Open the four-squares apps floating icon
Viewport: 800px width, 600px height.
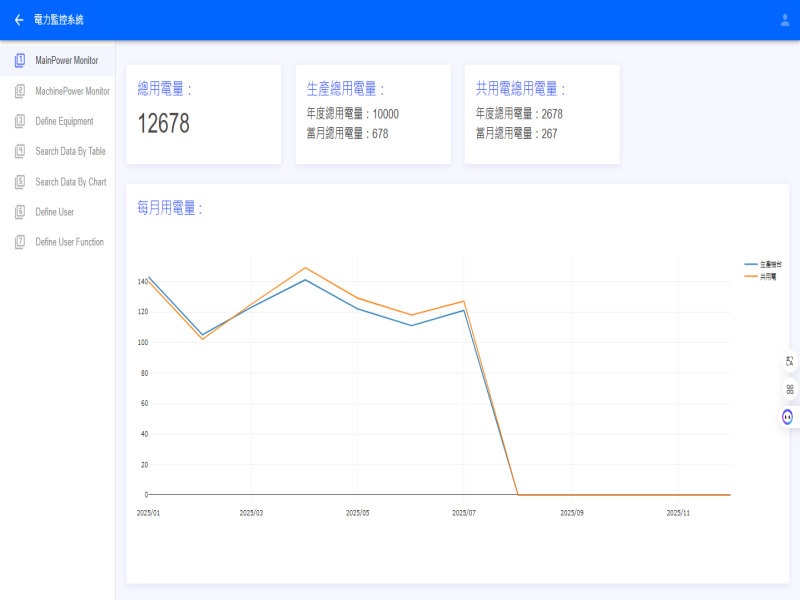click(x=789, y=389)
